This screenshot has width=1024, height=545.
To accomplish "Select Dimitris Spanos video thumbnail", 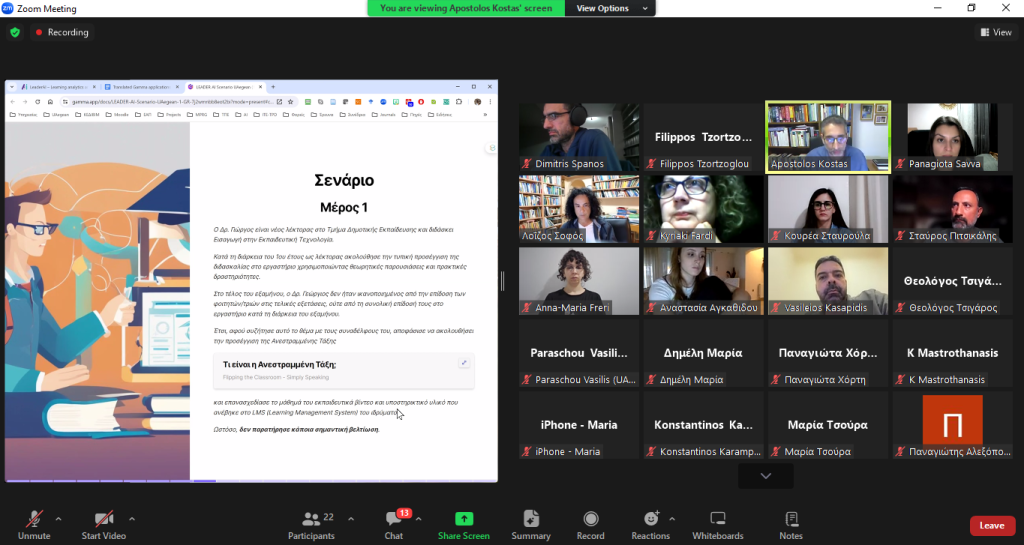I will [x=579, y=136].
